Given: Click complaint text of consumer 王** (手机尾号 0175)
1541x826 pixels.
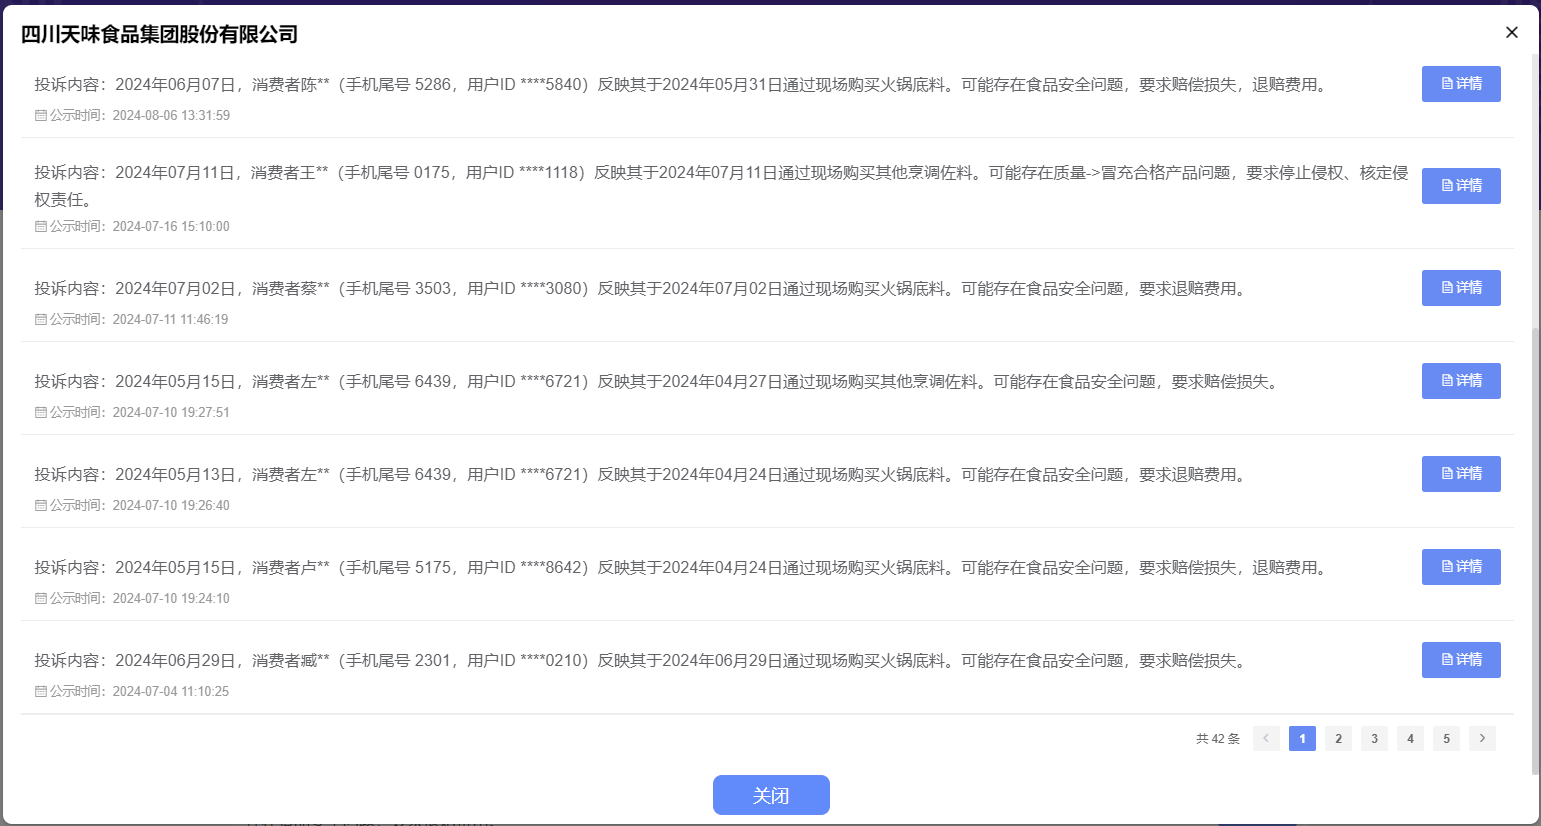Looking at the screenshot, I should 721,186.
